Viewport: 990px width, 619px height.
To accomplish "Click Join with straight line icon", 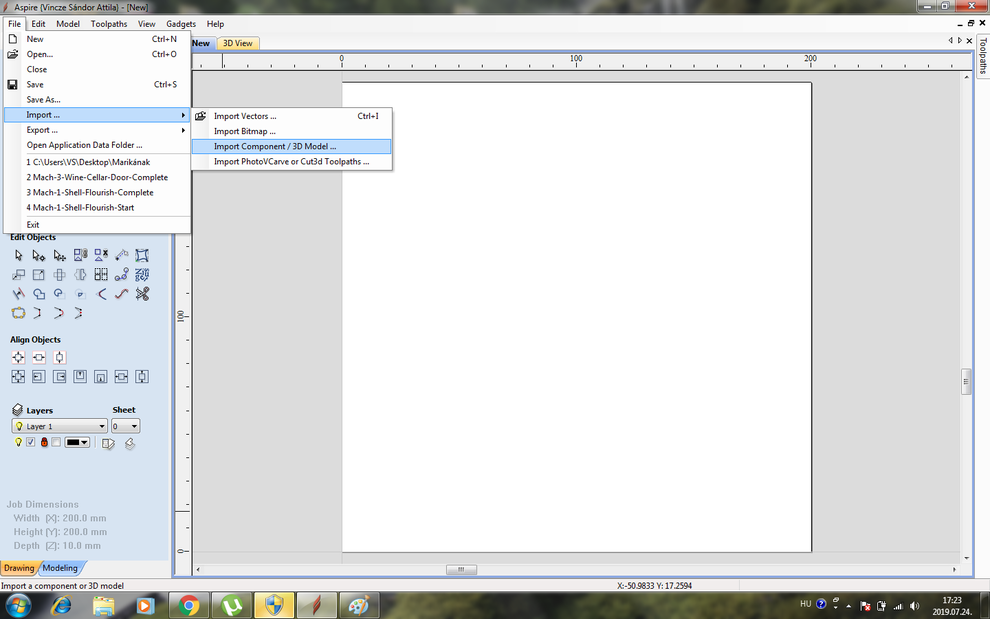I will [39, 313].
